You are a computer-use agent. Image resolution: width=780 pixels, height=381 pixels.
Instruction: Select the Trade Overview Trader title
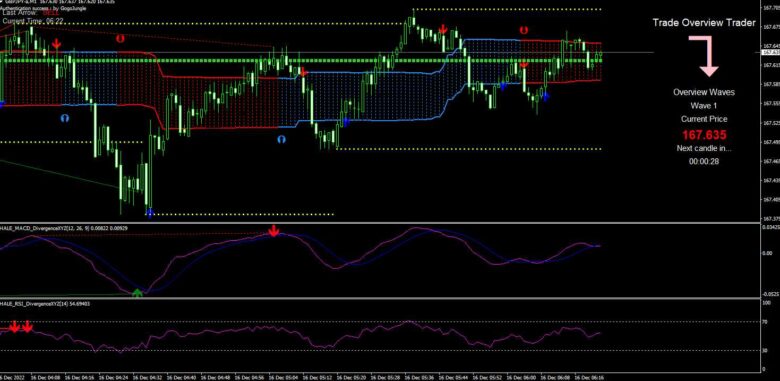(704, 23)
